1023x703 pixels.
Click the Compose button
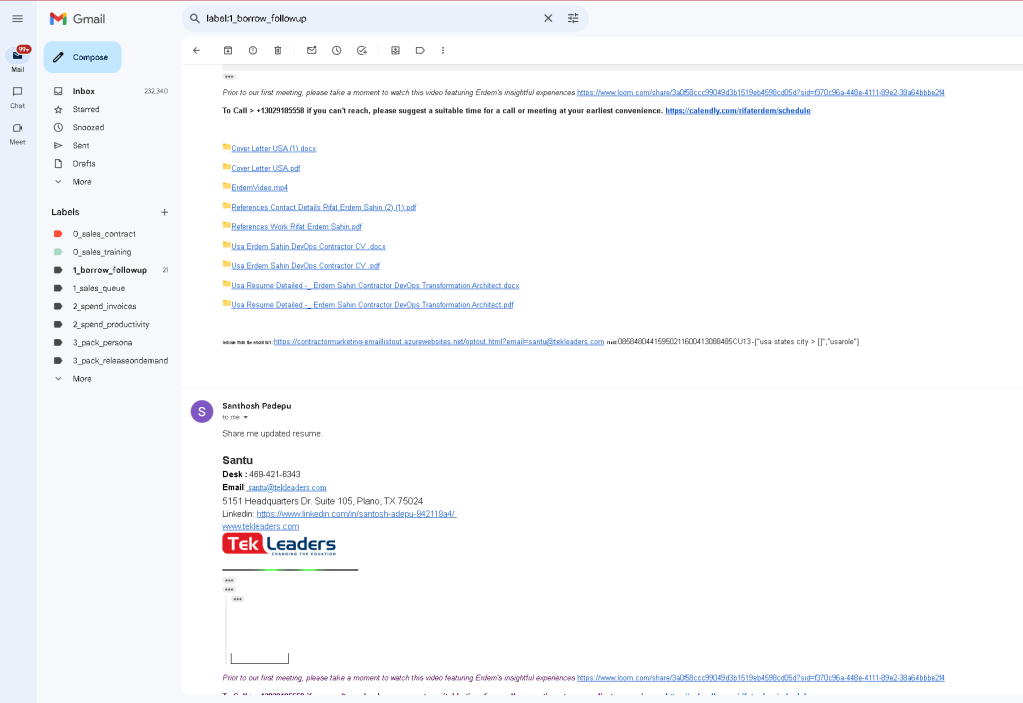tap(83, 57)
